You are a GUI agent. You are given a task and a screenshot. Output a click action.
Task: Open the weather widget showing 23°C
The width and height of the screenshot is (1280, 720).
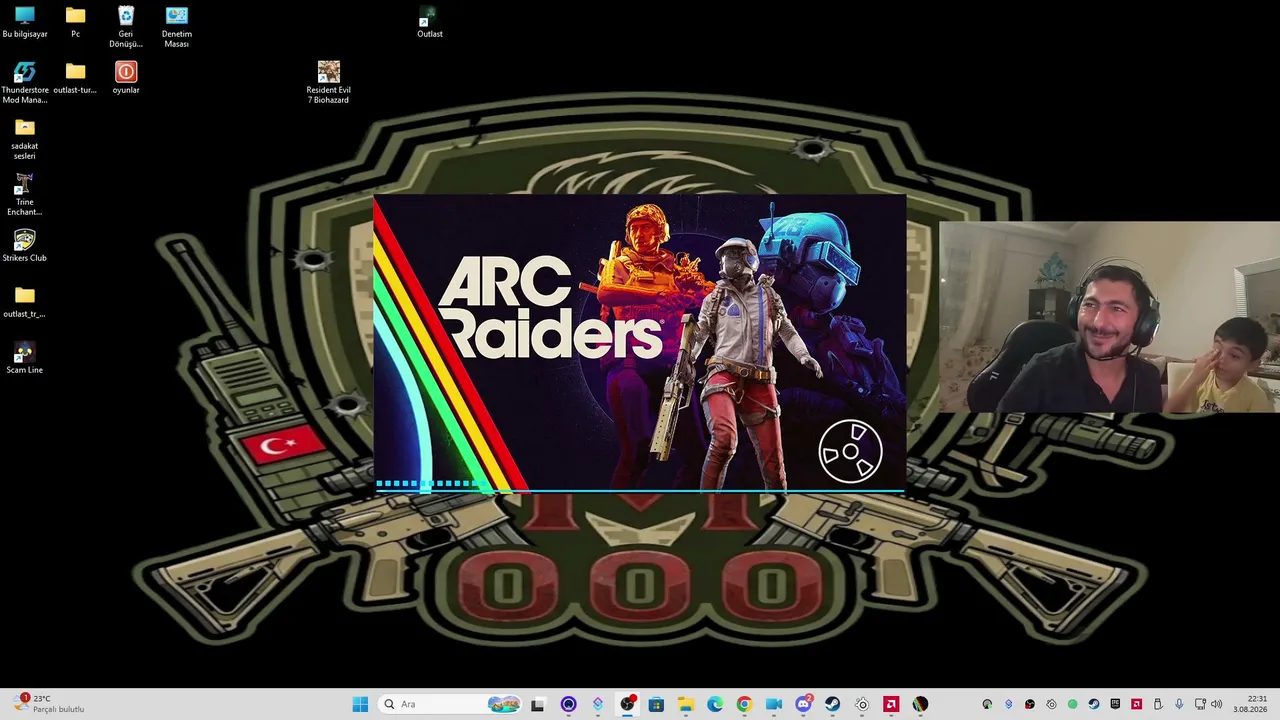coord(49,704)
